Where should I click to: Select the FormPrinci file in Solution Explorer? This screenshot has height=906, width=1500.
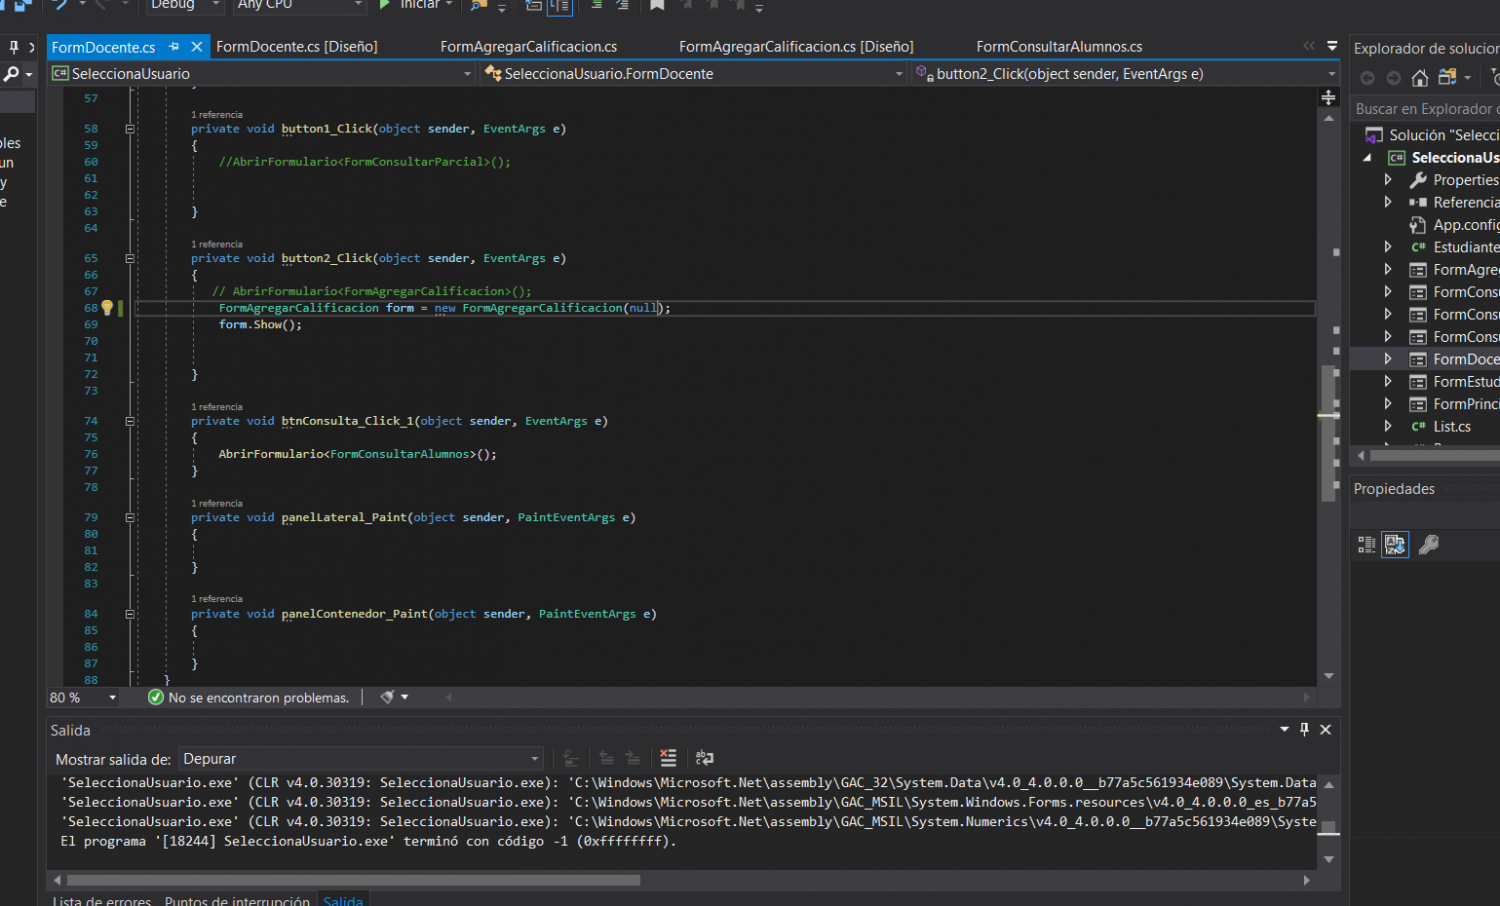pos(1455,404)
